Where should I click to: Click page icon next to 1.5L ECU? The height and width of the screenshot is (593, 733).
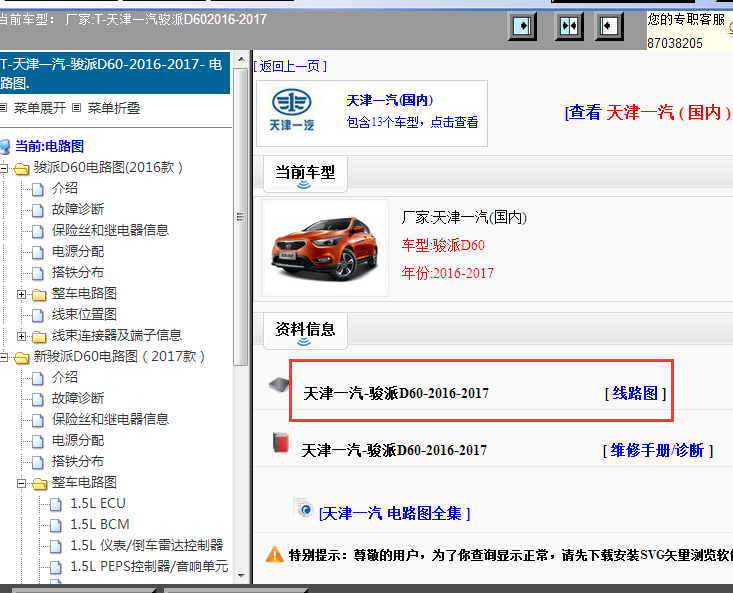pyautogui.click(x=56, y=504)
